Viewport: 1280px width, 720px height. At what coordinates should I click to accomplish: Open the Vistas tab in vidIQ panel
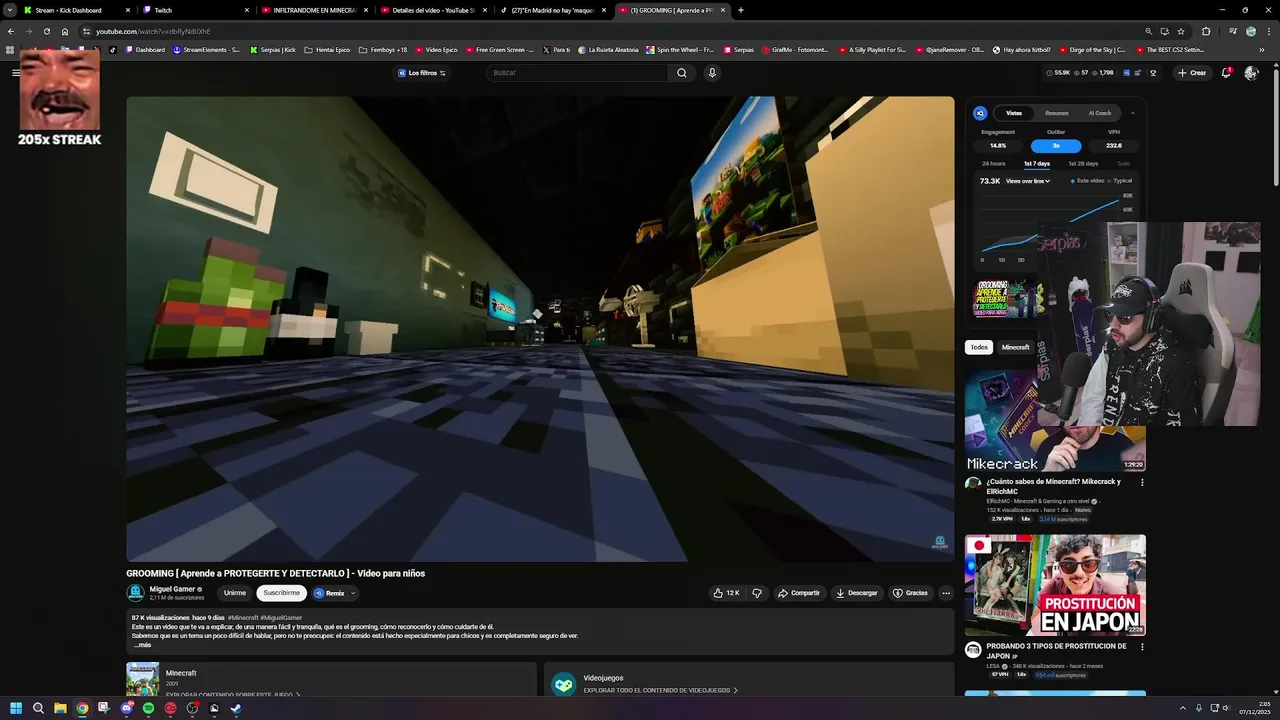point(1014,113)
